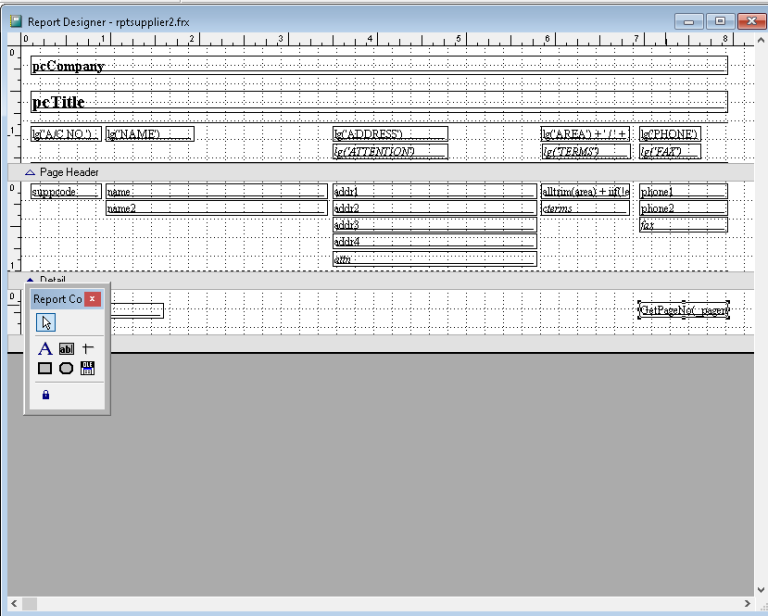The height and width of the screenshot is (616, 768).
Task: Close the Report Designer window
Action: 751,21
